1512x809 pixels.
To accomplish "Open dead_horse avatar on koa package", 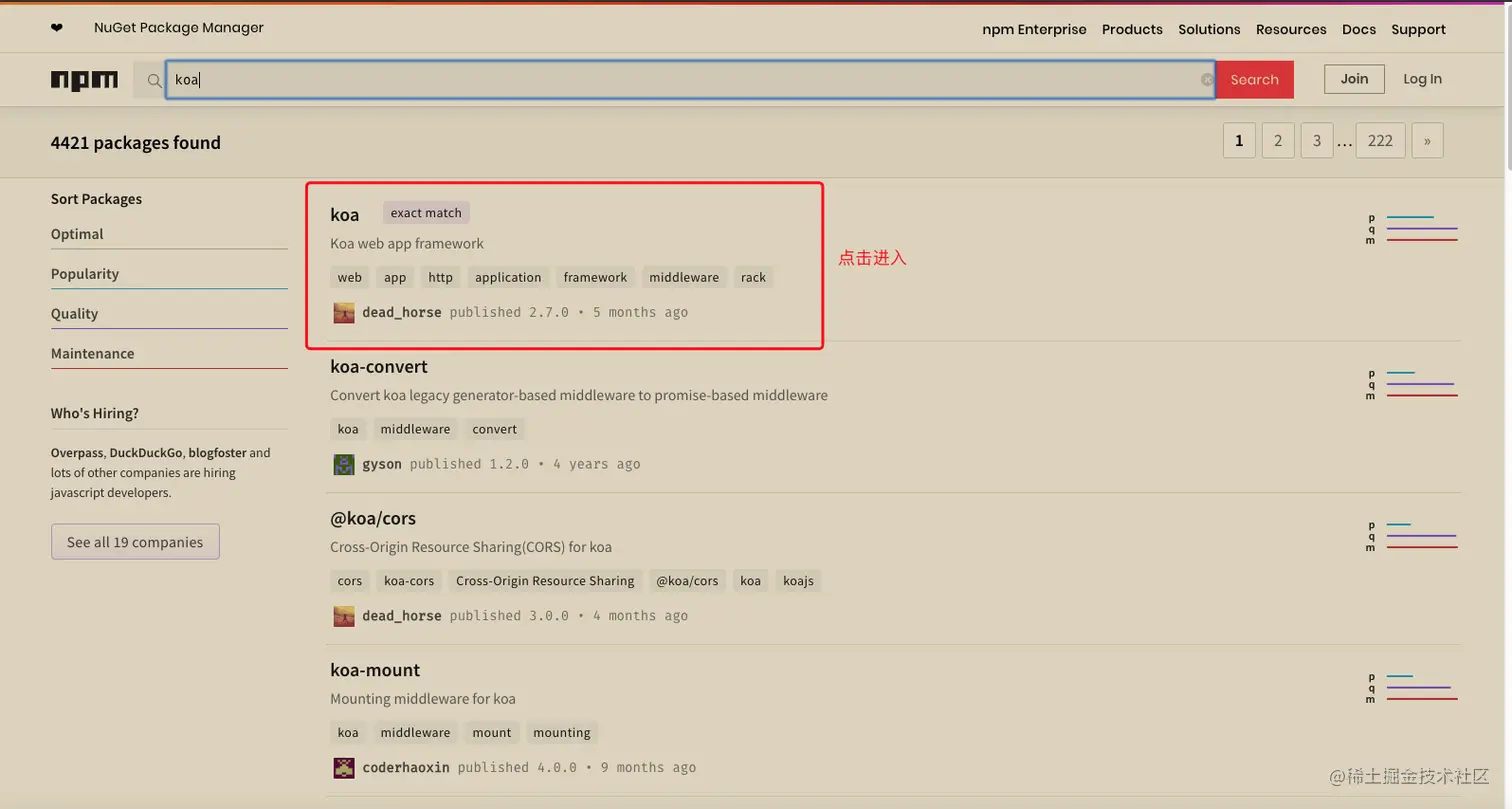I will 344,312.
